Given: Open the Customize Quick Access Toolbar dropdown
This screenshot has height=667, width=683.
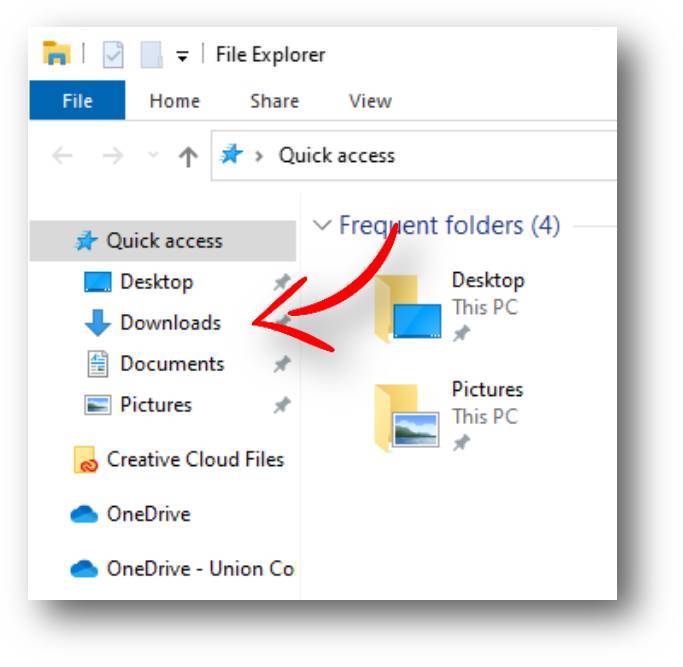Looking at the screenshot, I should (182, 56).
